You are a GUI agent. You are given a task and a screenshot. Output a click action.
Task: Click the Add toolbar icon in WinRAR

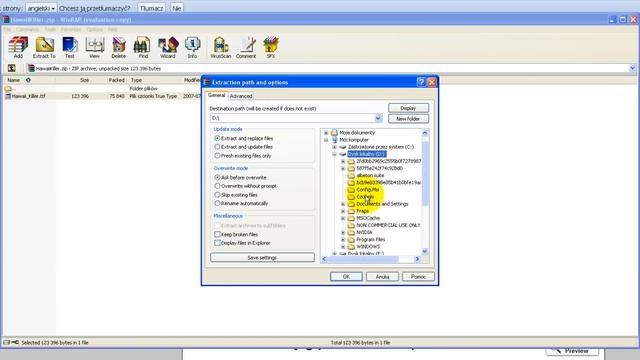(18, 47)
